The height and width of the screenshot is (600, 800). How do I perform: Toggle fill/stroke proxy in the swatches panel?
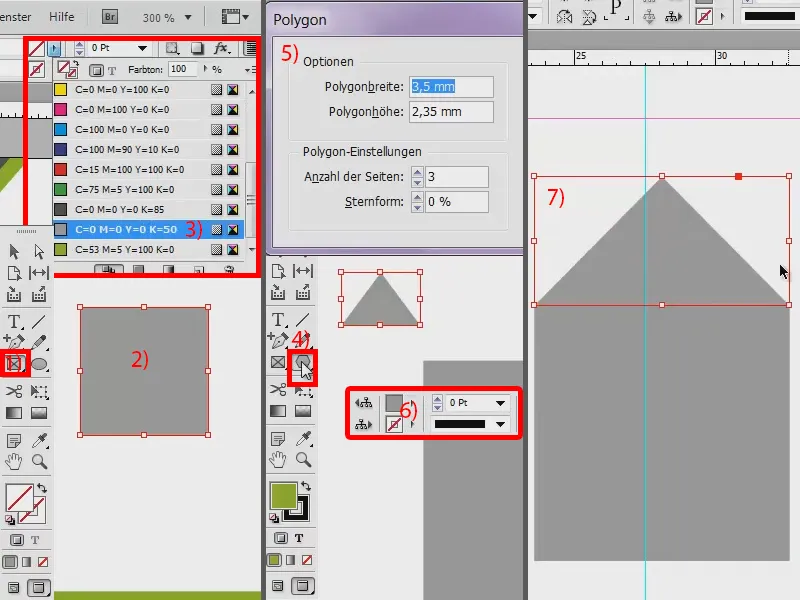pyautogui.click(x=67, y=68)
